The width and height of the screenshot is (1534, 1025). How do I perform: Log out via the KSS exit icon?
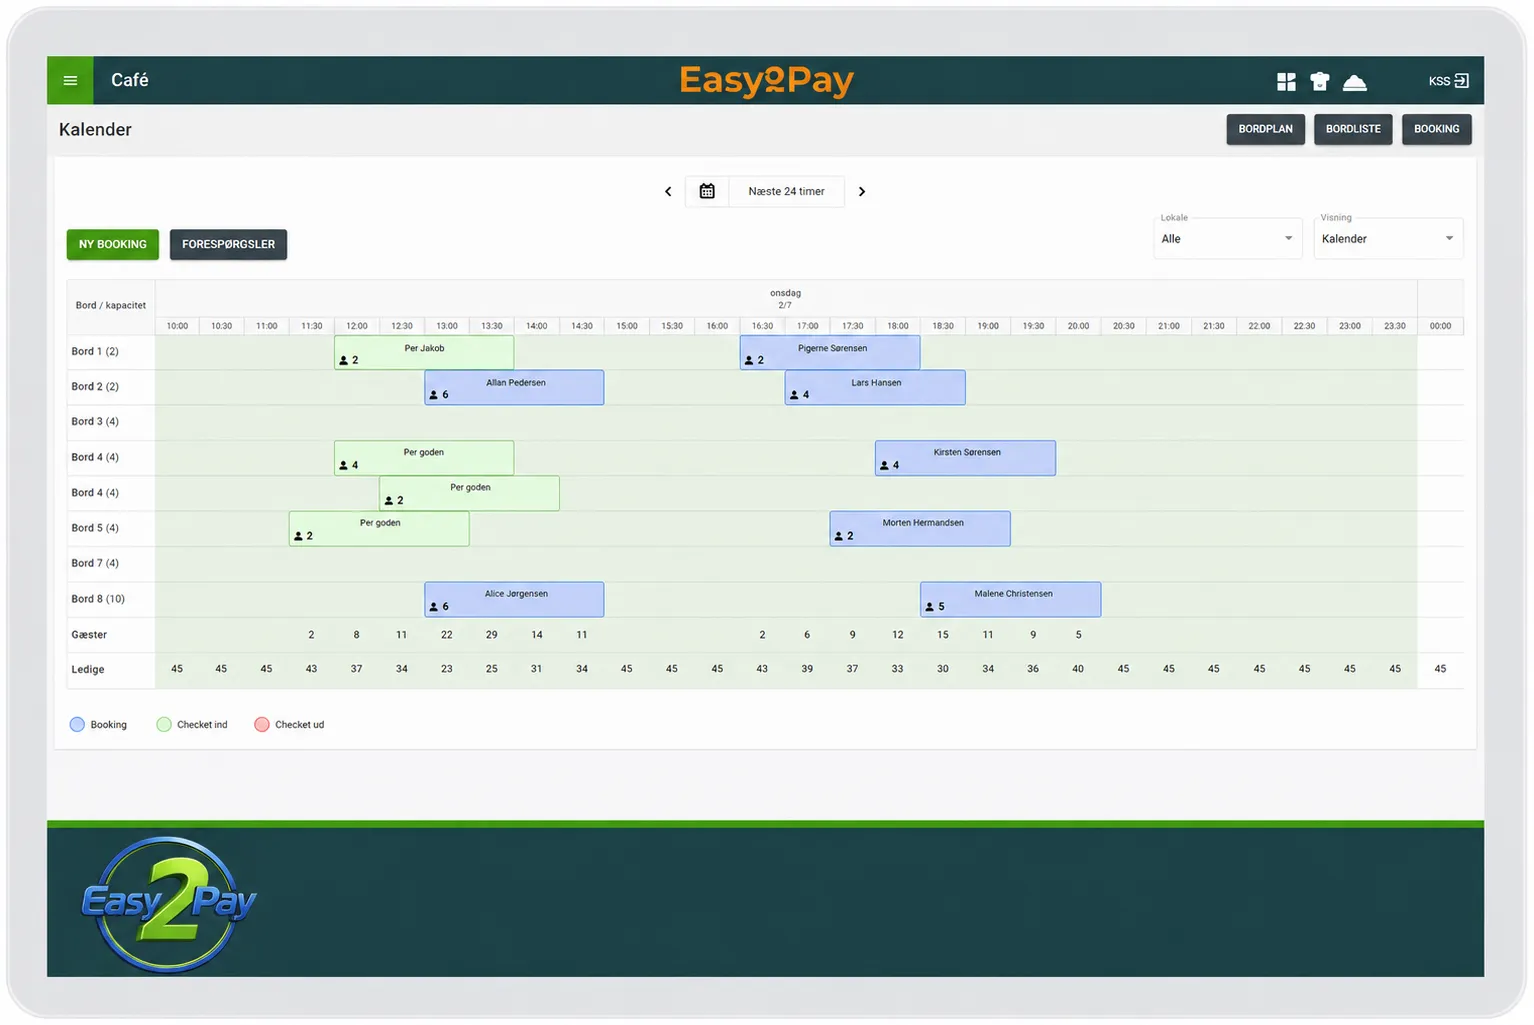click(1449, 81)
